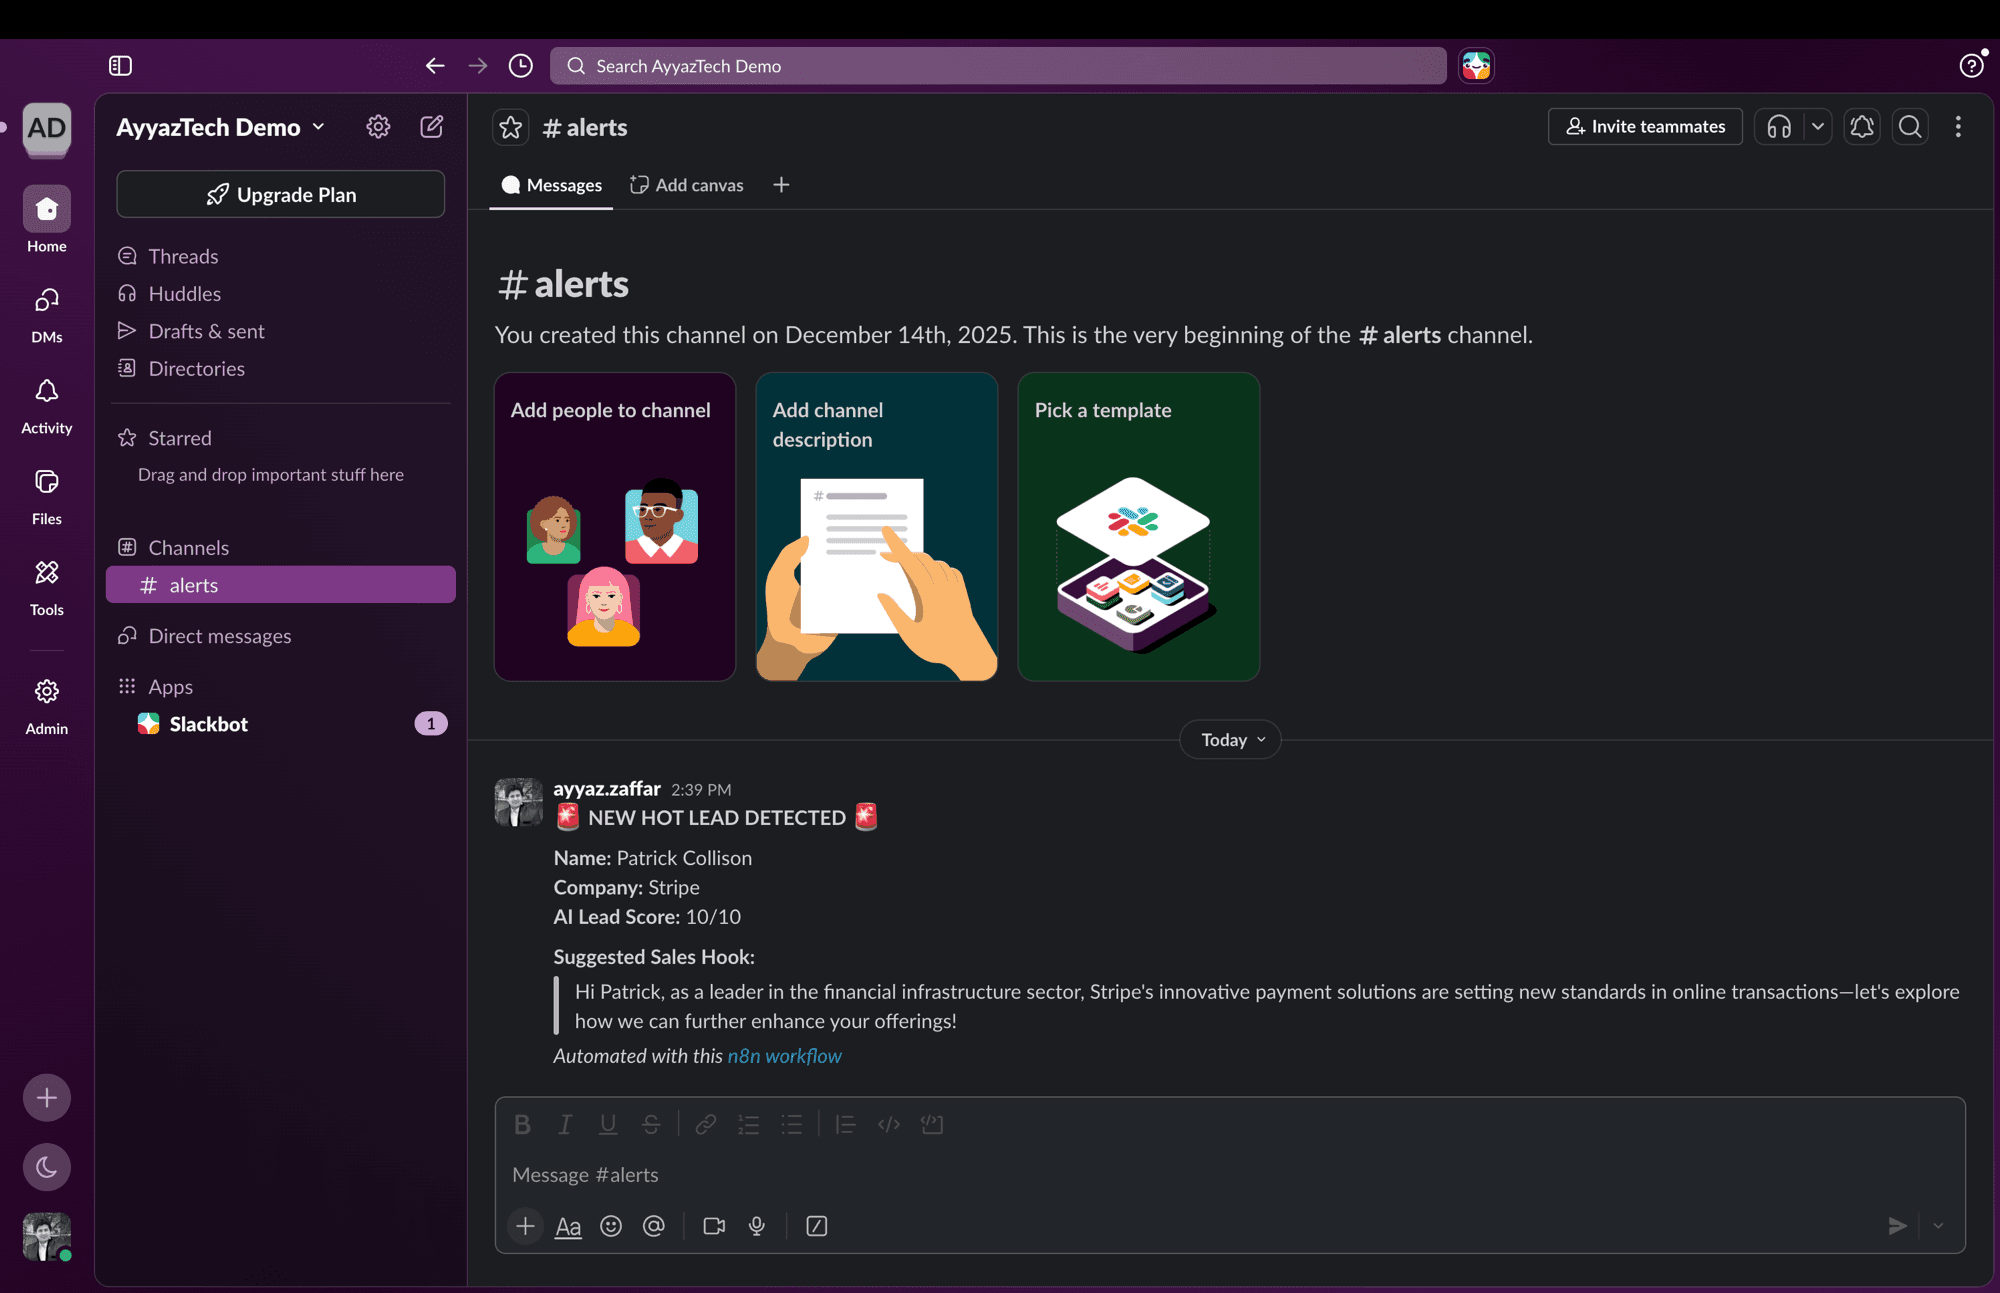Open channel details from # alerts title

(585, 127)
